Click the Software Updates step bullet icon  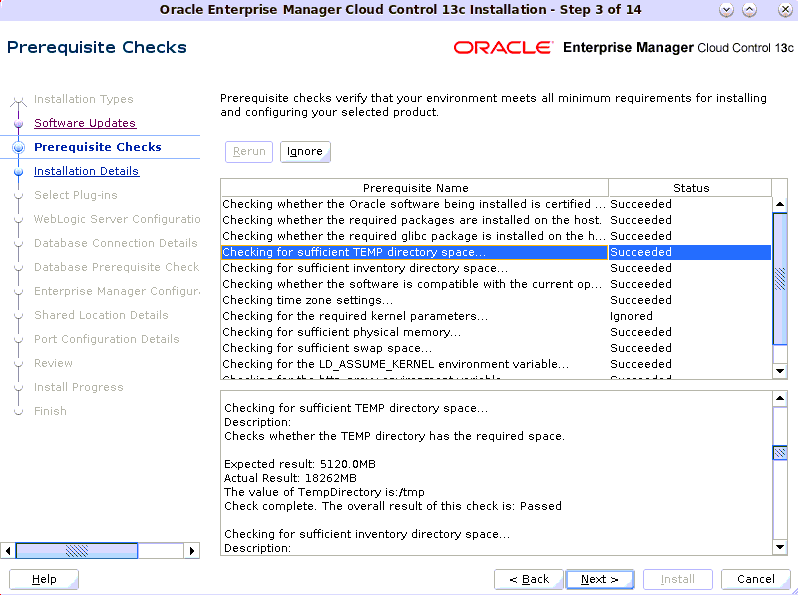point(18,124)
